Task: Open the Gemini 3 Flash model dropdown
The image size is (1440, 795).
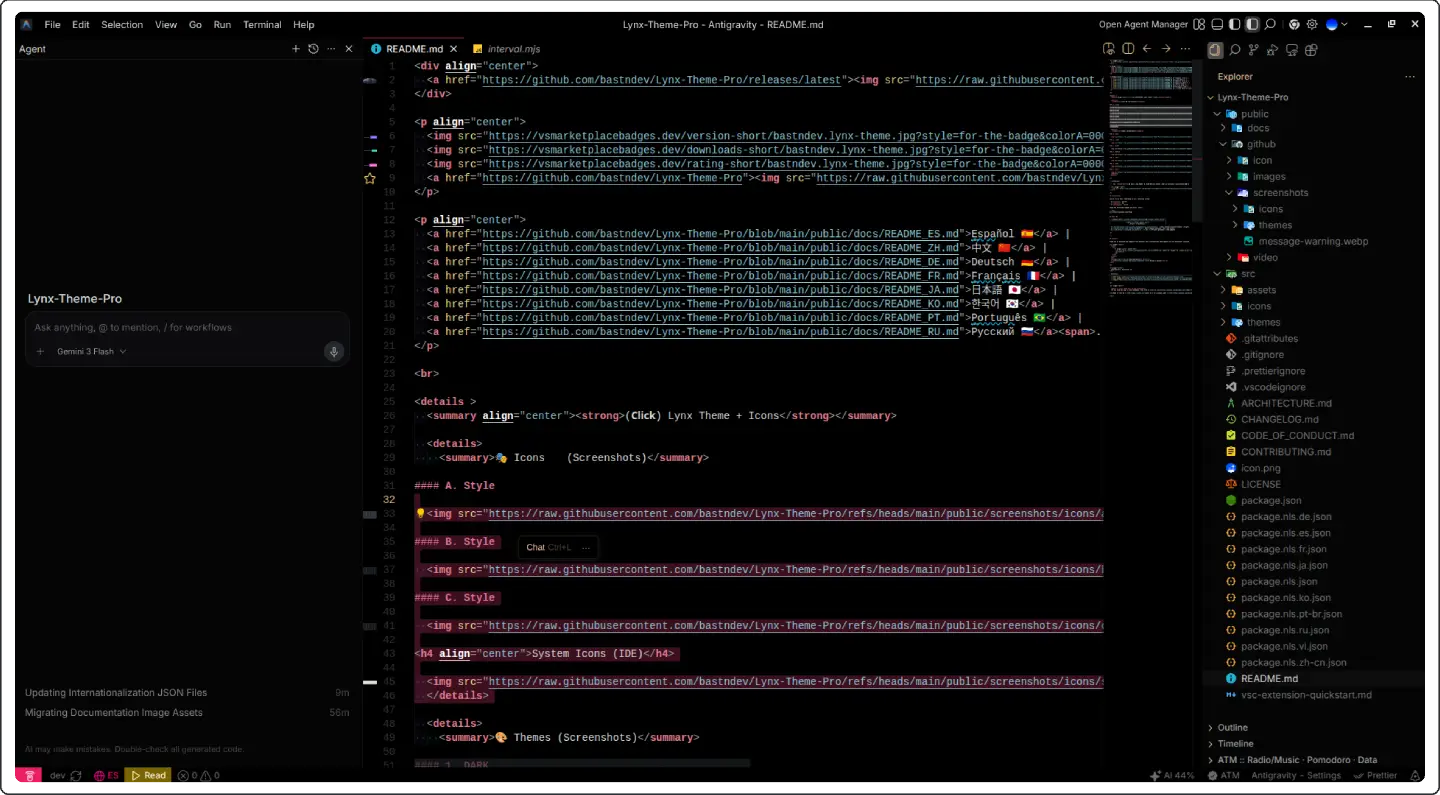Action: tap(91, 352)
